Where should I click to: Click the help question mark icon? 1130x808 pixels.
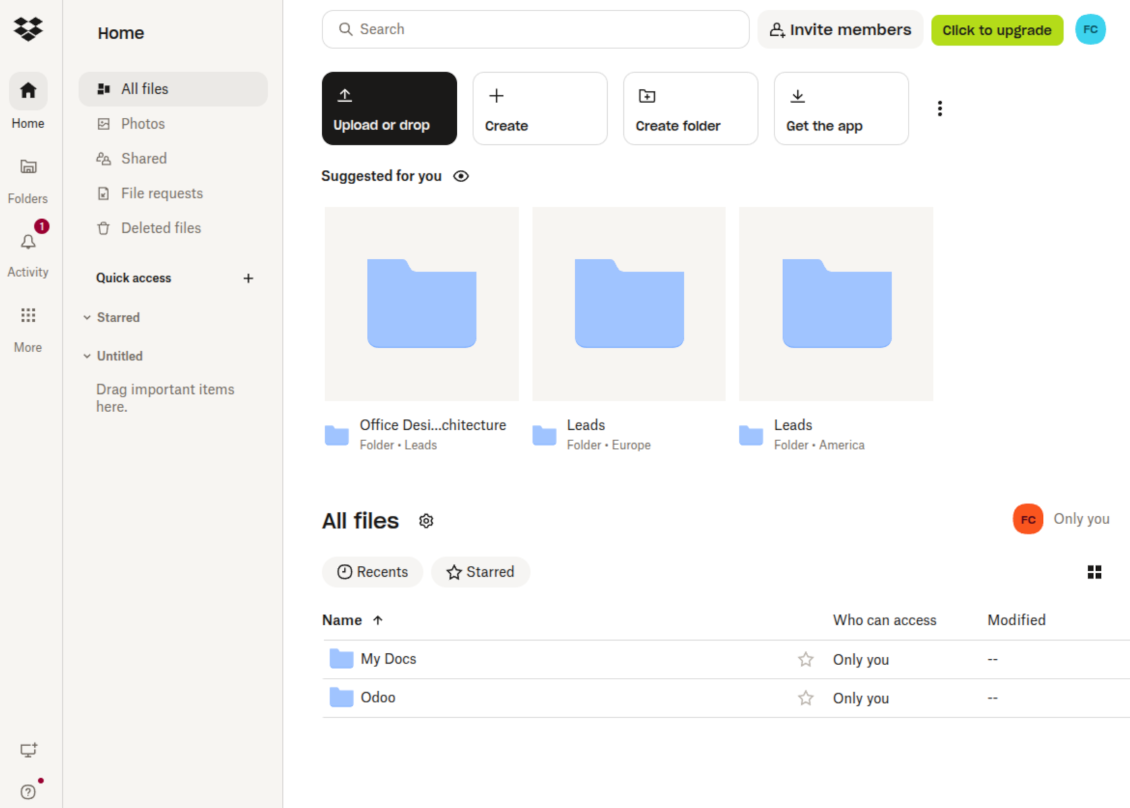click(28, 791)
